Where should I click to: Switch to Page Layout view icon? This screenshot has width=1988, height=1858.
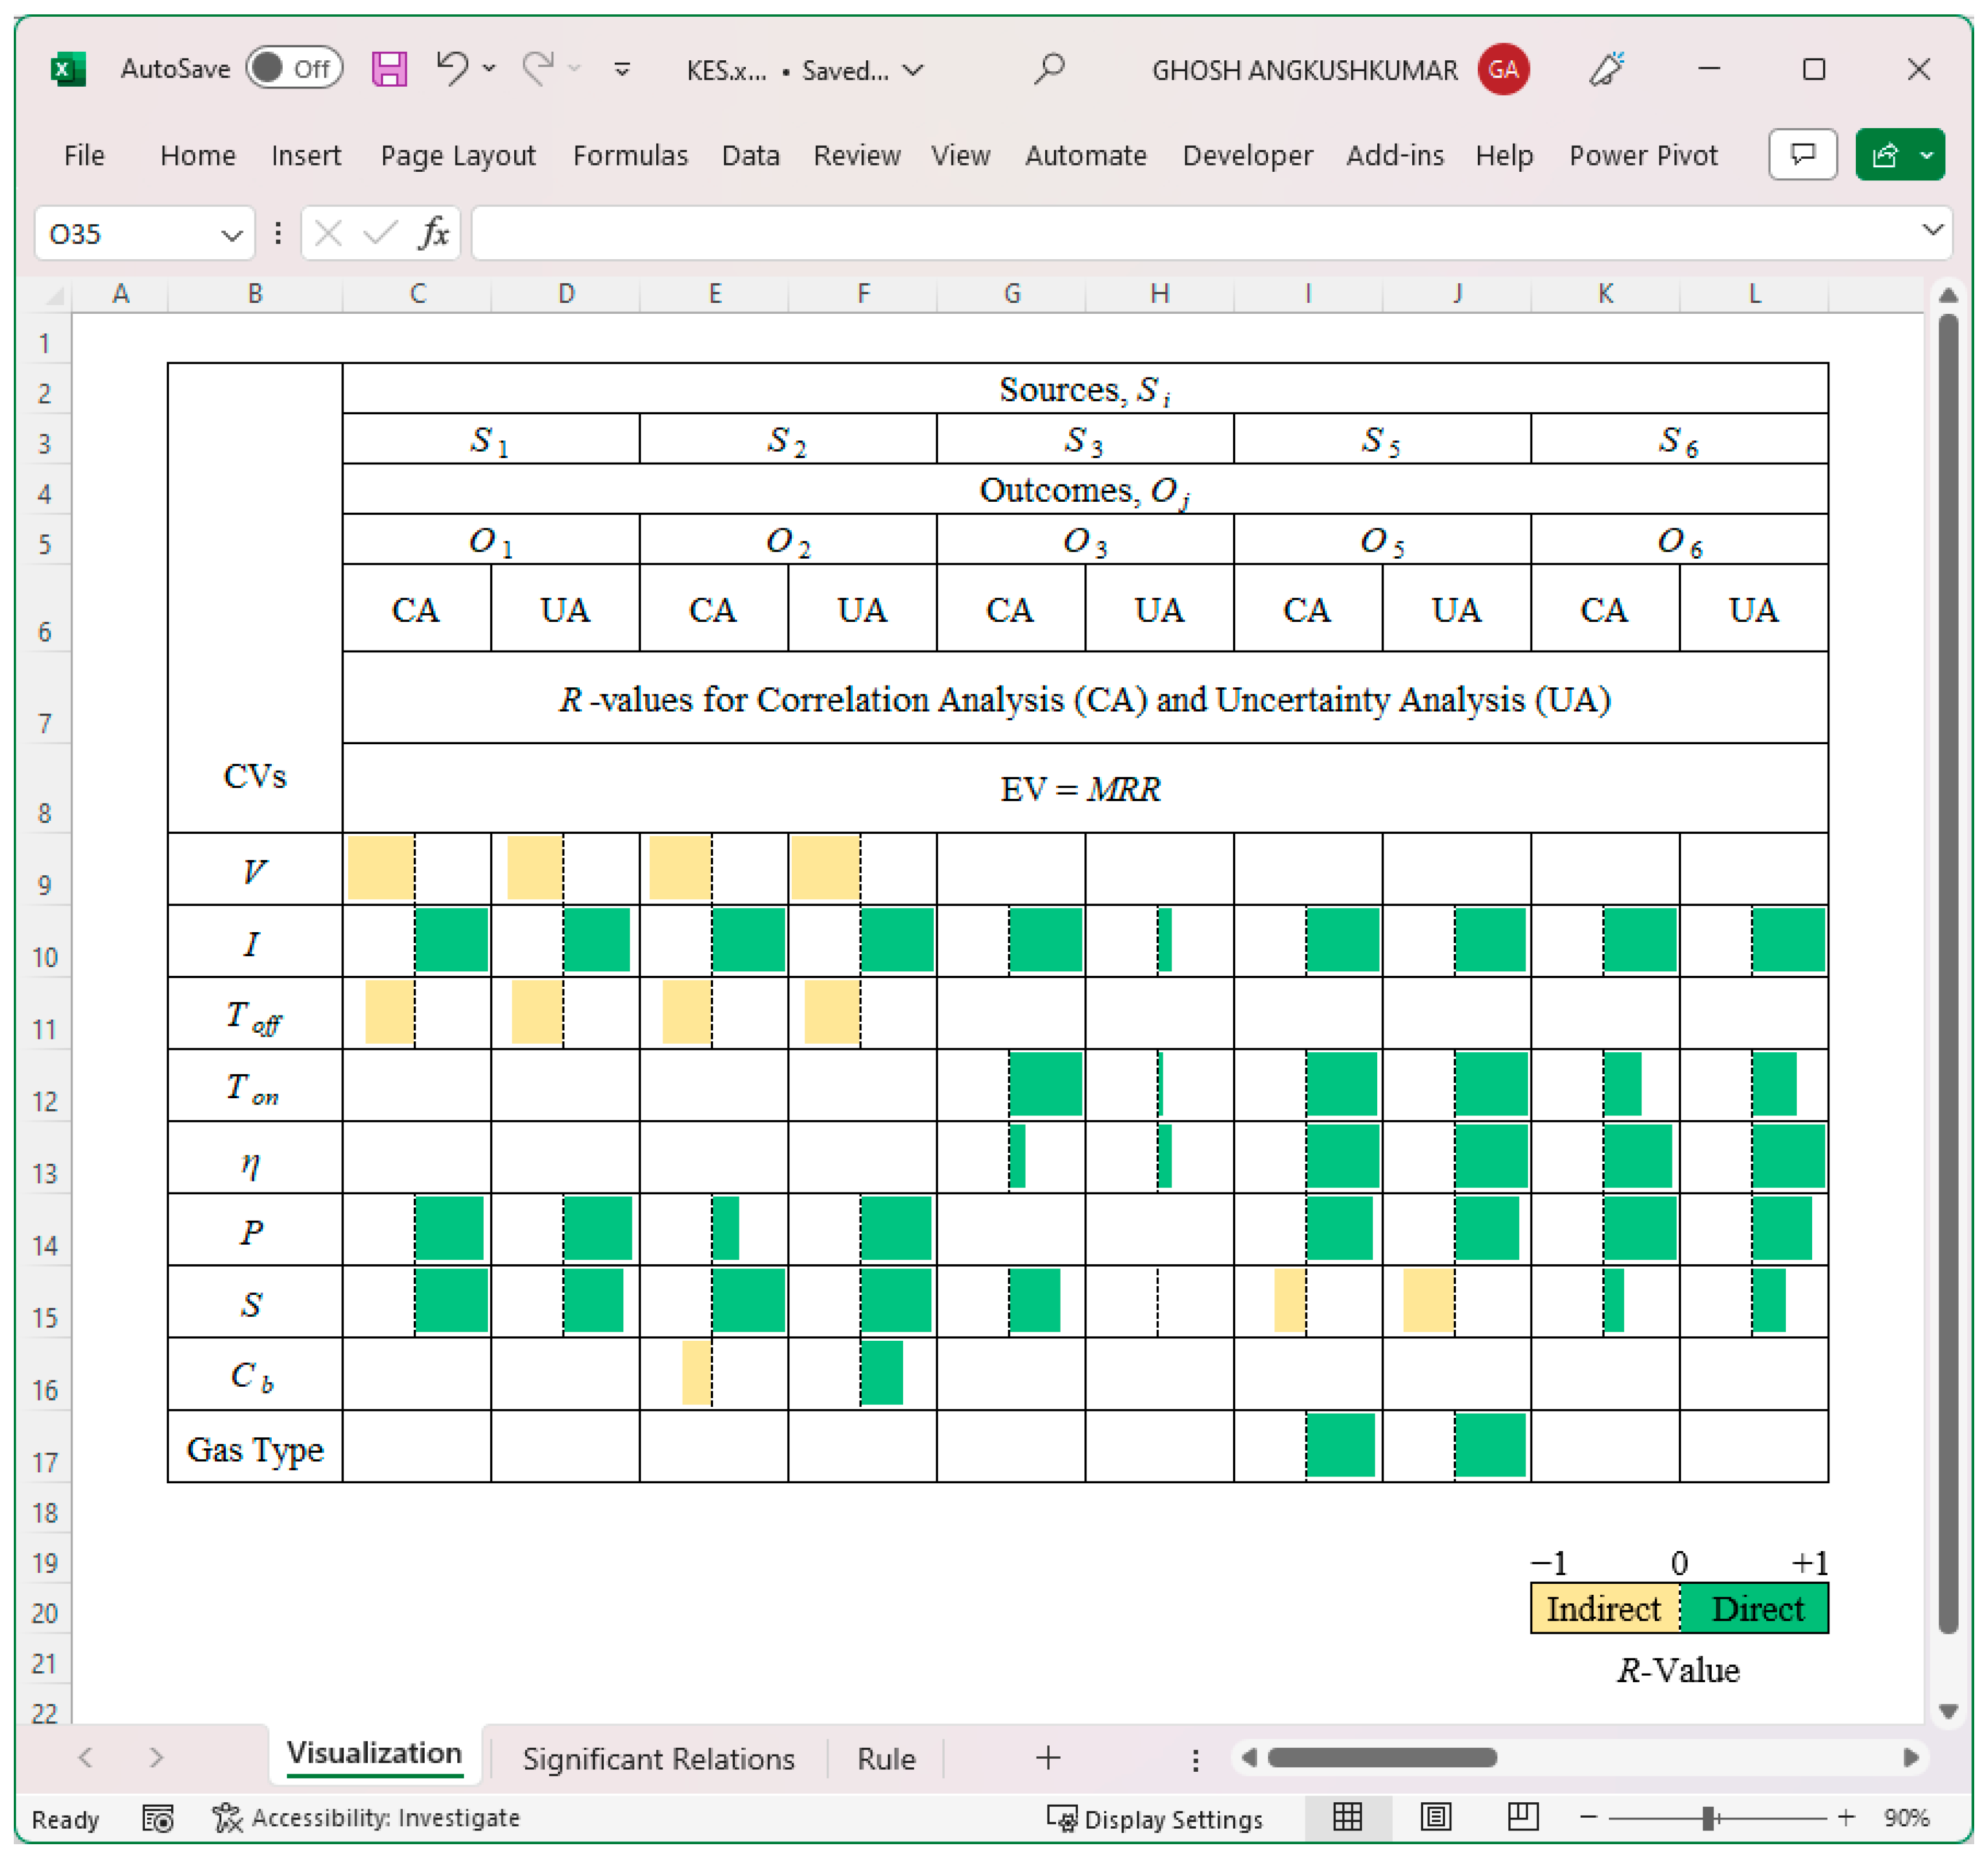click(x=1435, y=1817)
